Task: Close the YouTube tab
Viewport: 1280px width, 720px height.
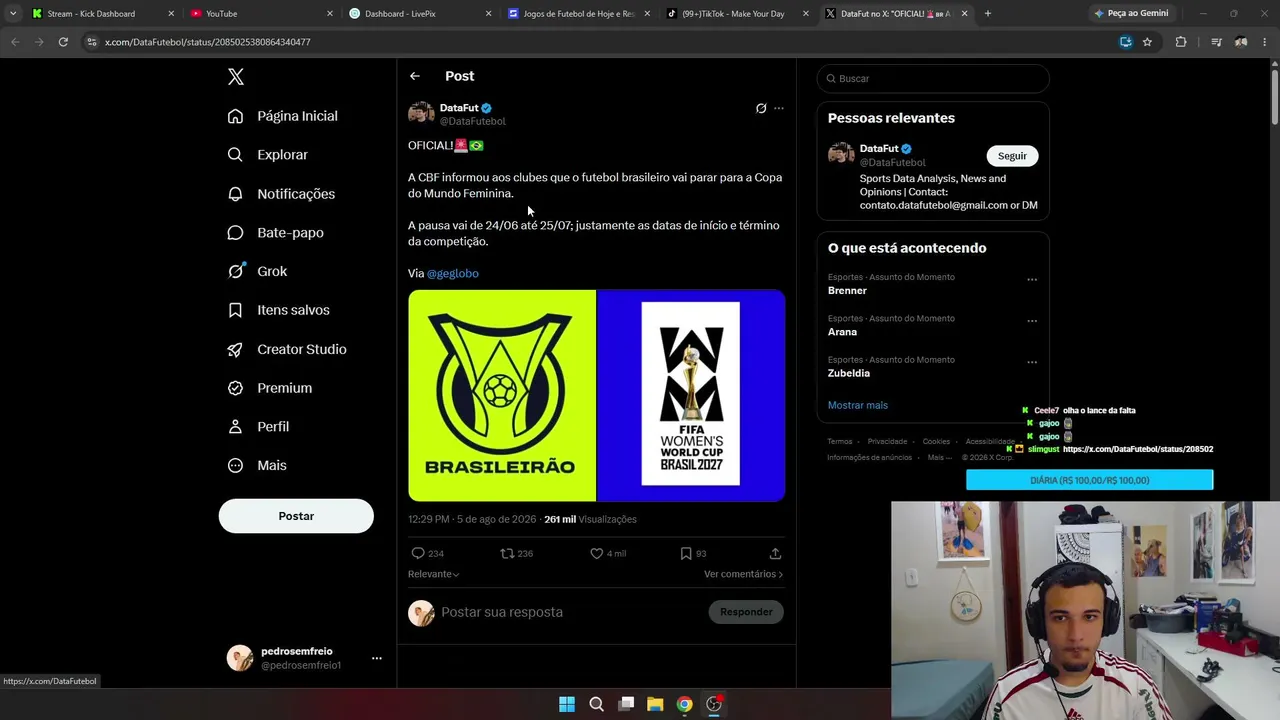Action: (330, 14)
